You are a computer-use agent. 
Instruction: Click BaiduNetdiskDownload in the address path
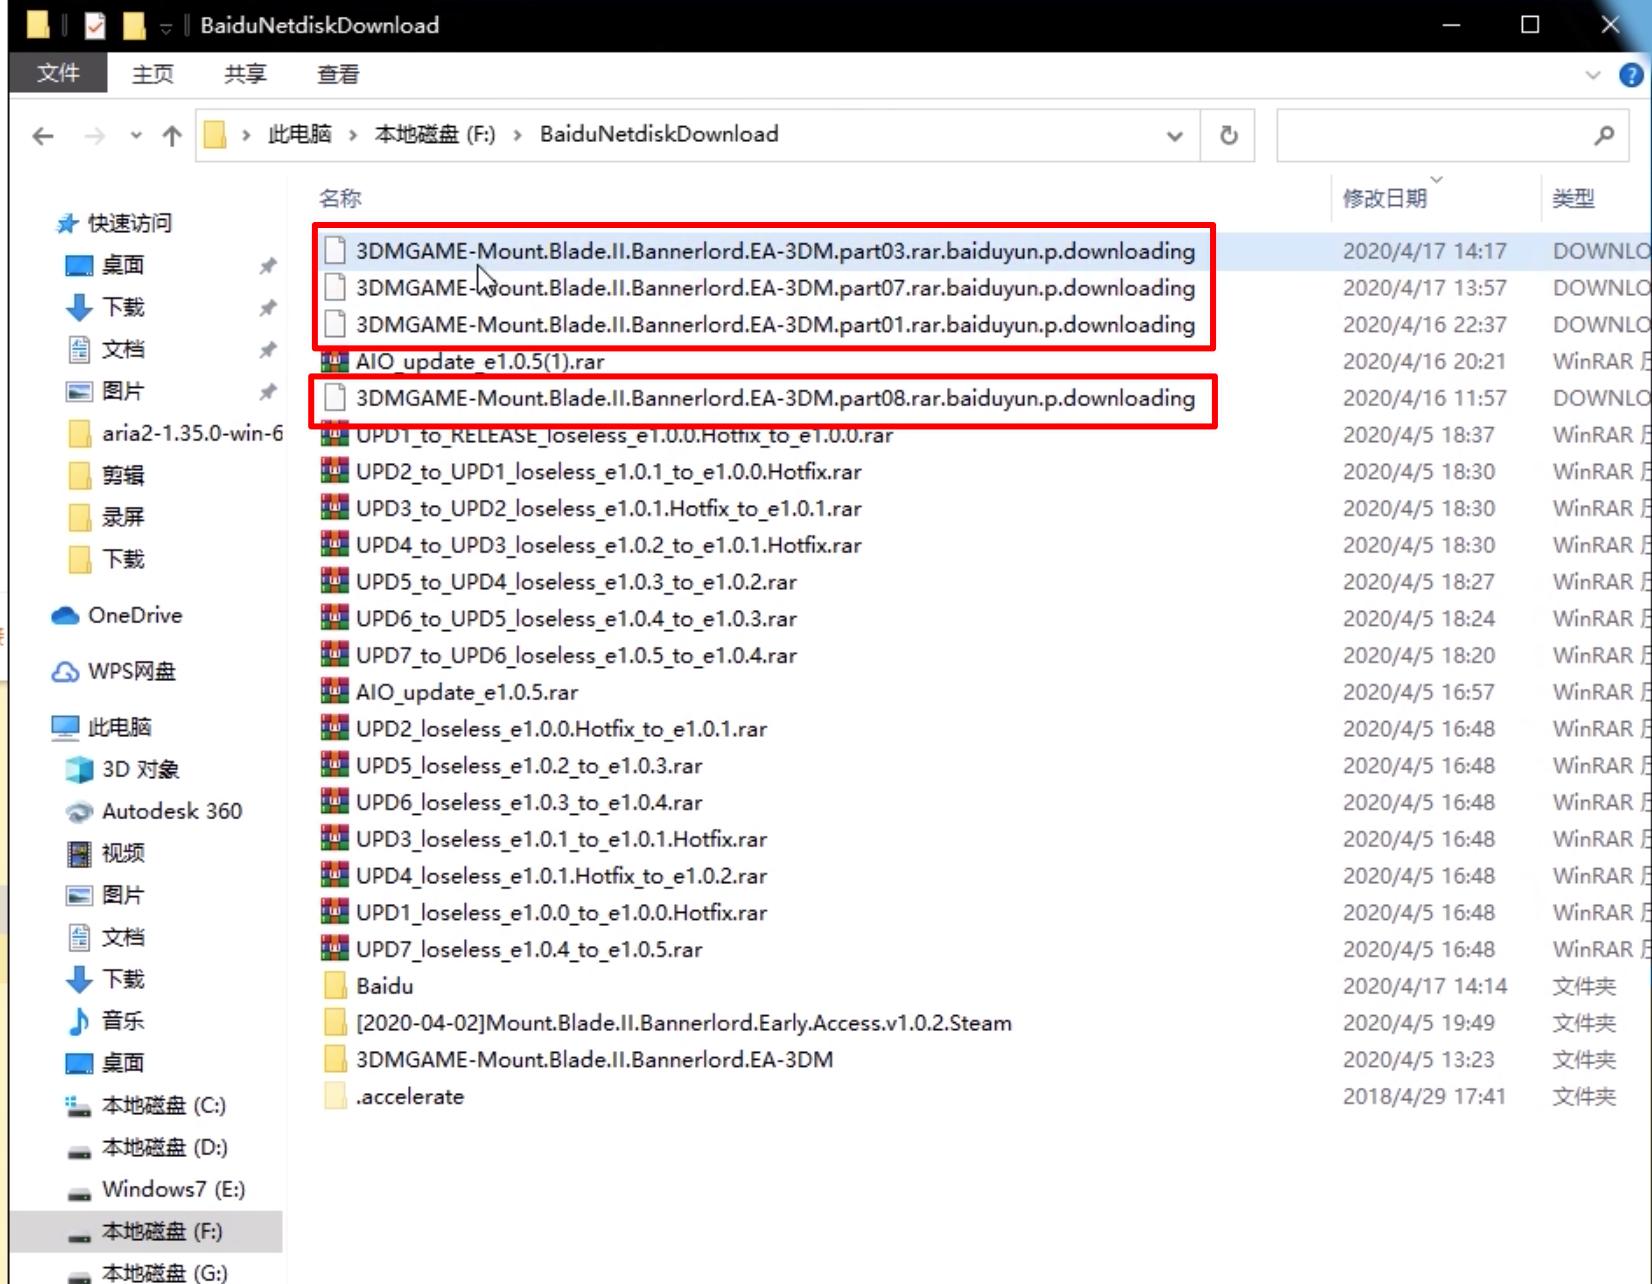click(x=659, y=135)
